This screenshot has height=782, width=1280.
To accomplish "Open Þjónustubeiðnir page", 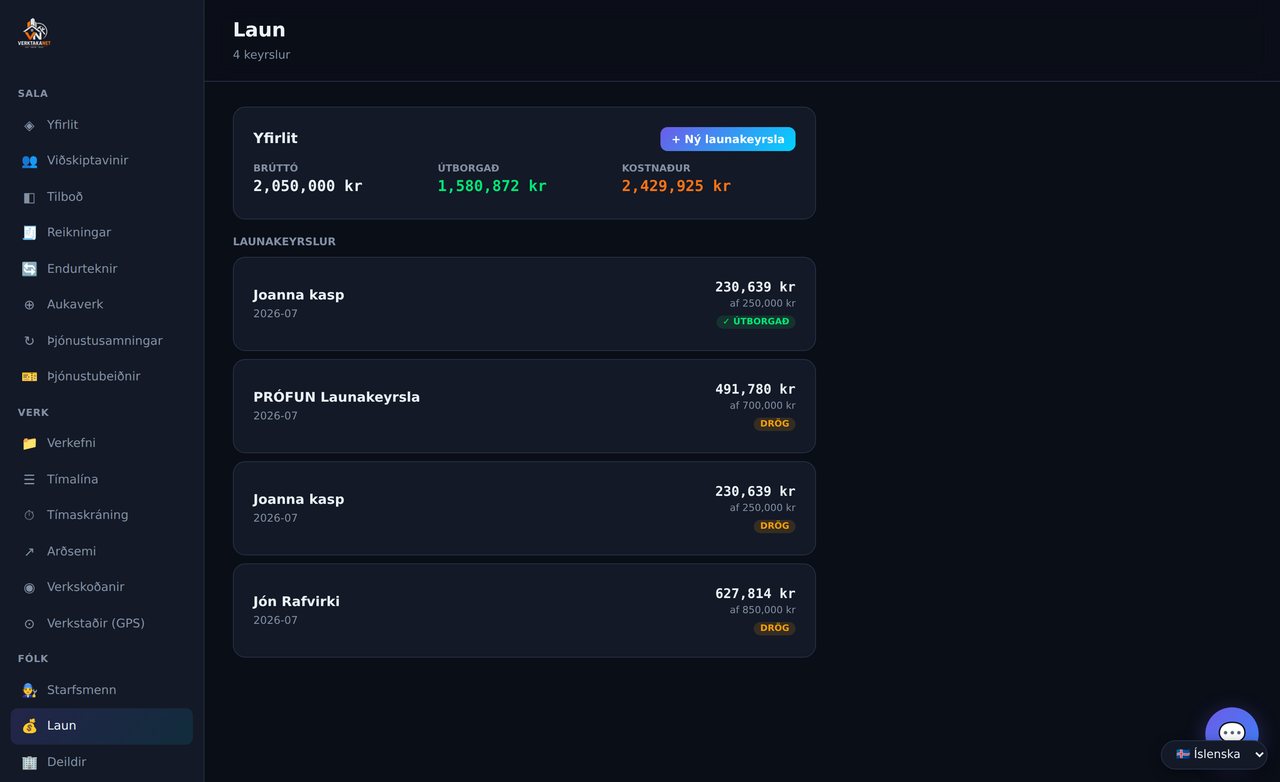I will coord(102,377).
